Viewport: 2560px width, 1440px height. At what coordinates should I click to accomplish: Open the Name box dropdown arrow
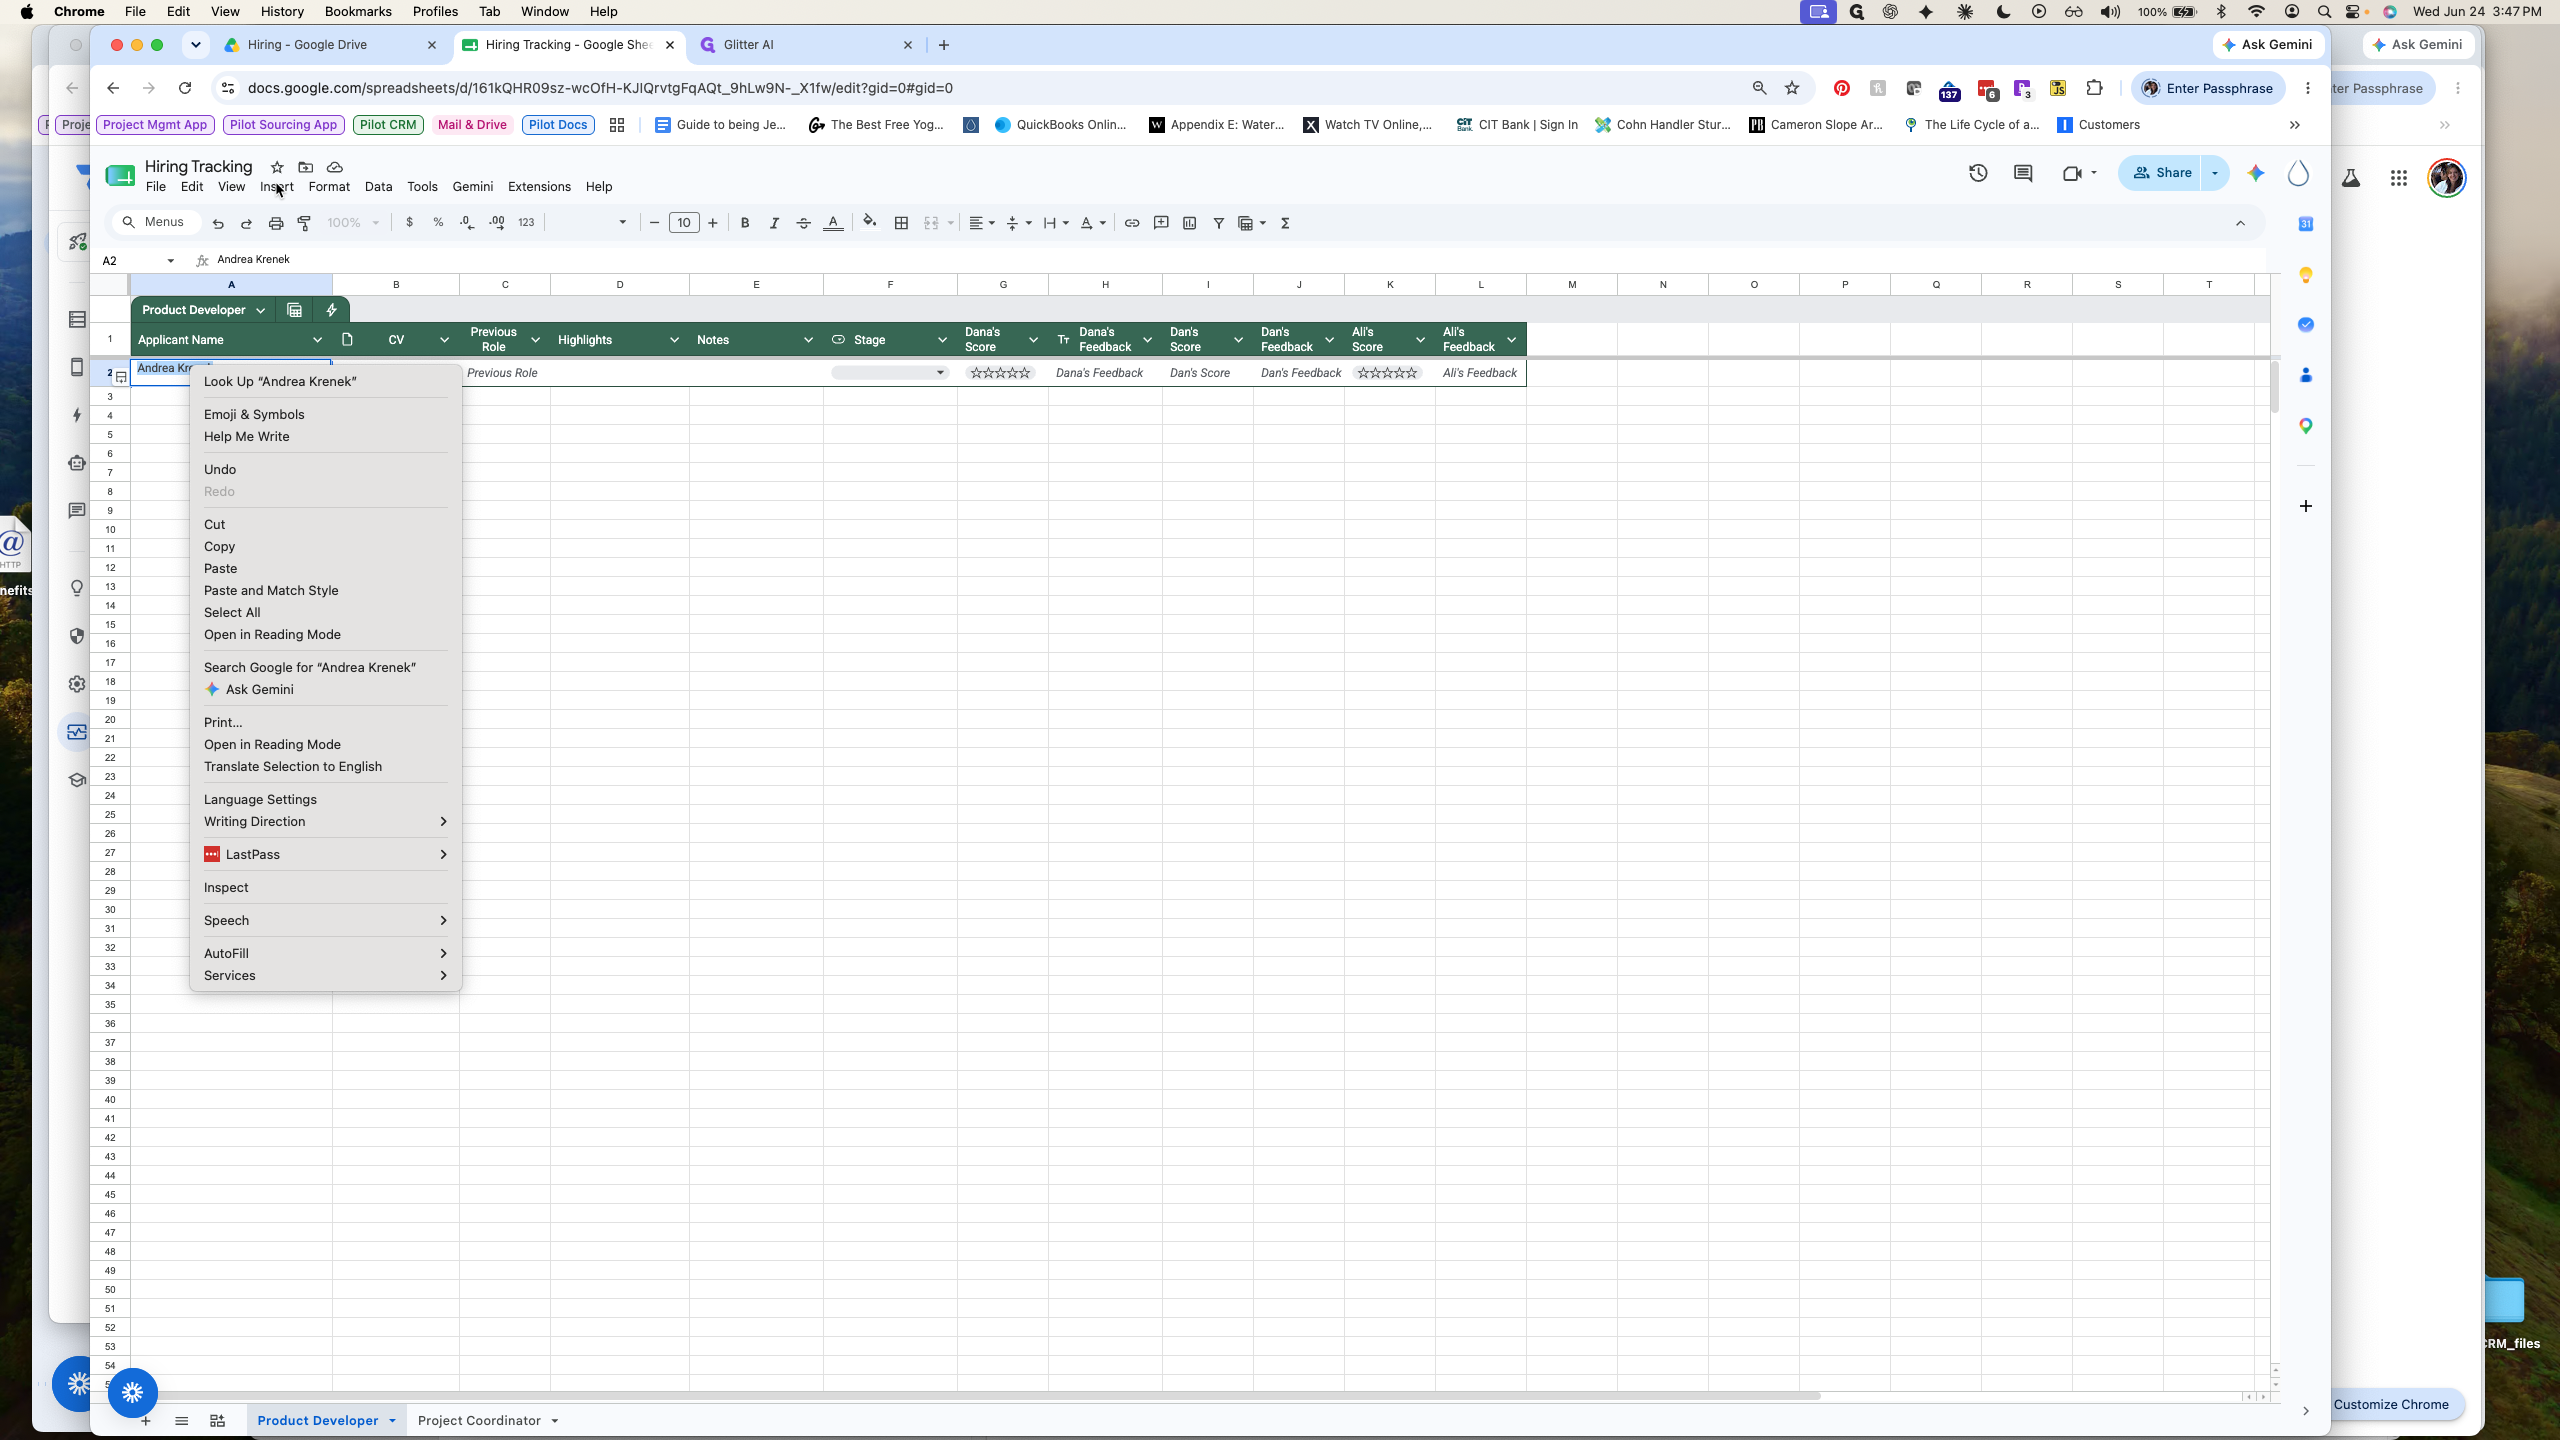pos(171,260)
